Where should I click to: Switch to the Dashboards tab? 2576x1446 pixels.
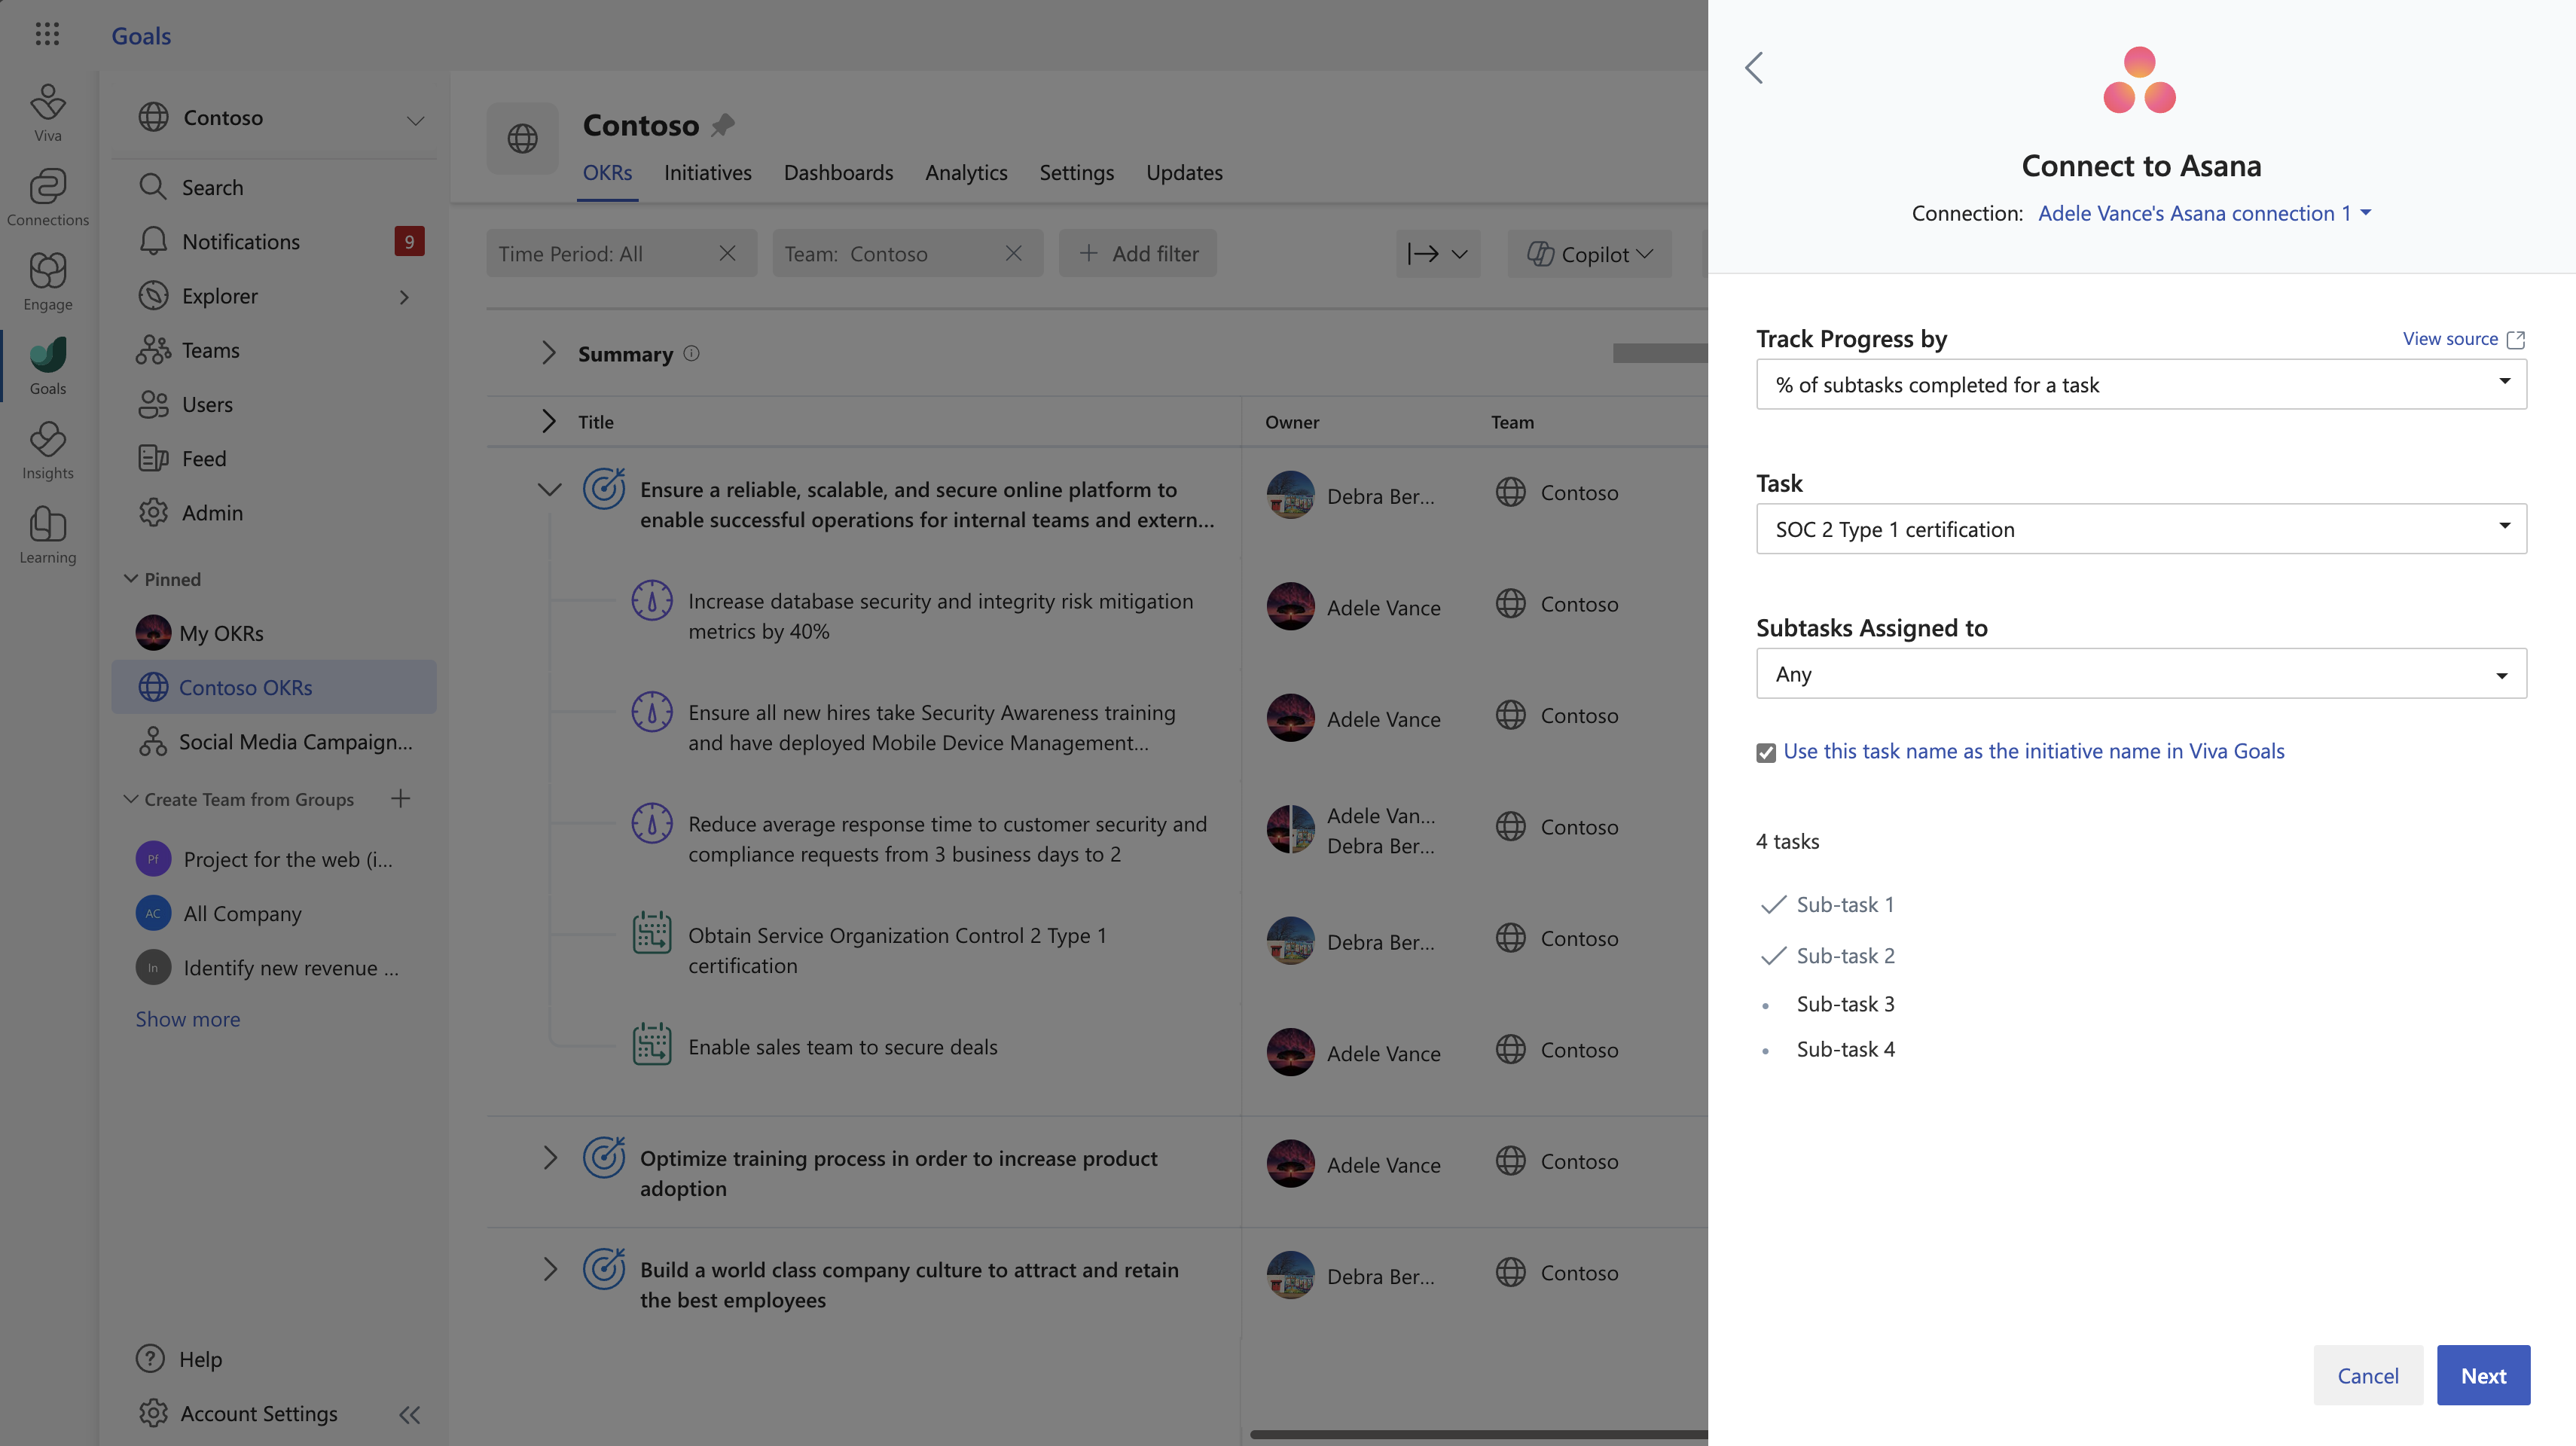click(838, 172)
